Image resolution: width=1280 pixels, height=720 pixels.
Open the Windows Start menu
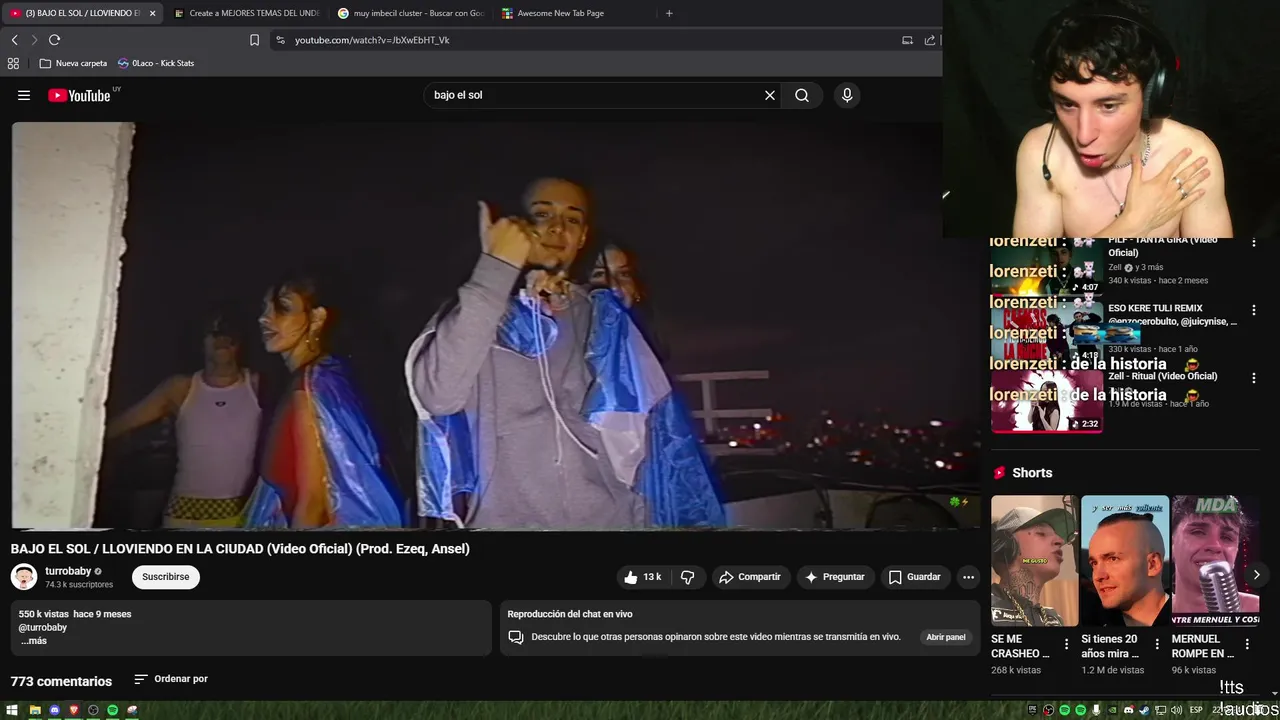click(12, 710)
